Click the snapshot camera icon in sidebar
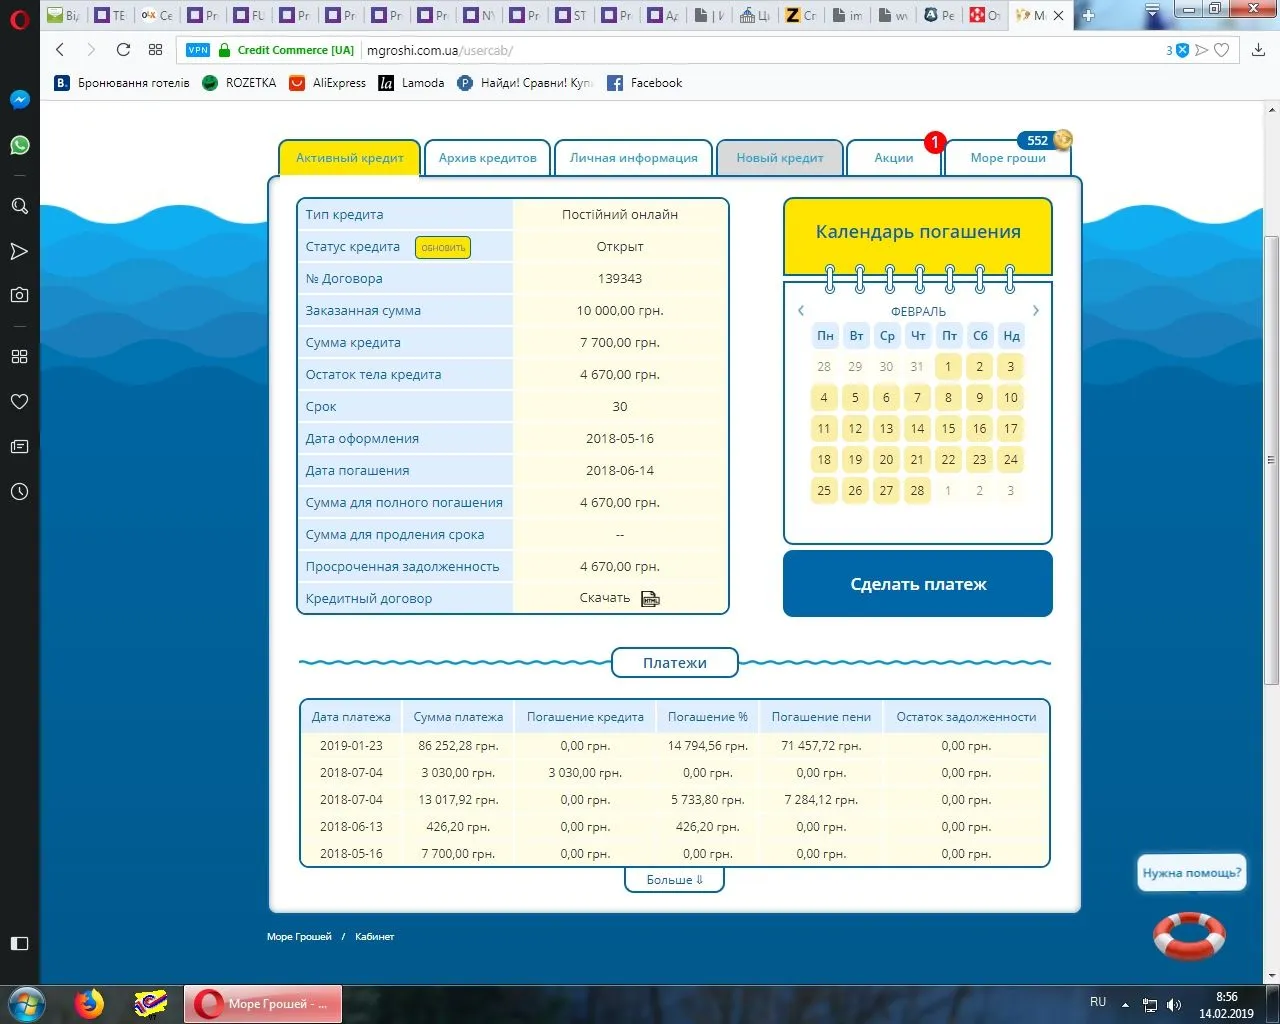 (19, 295)
